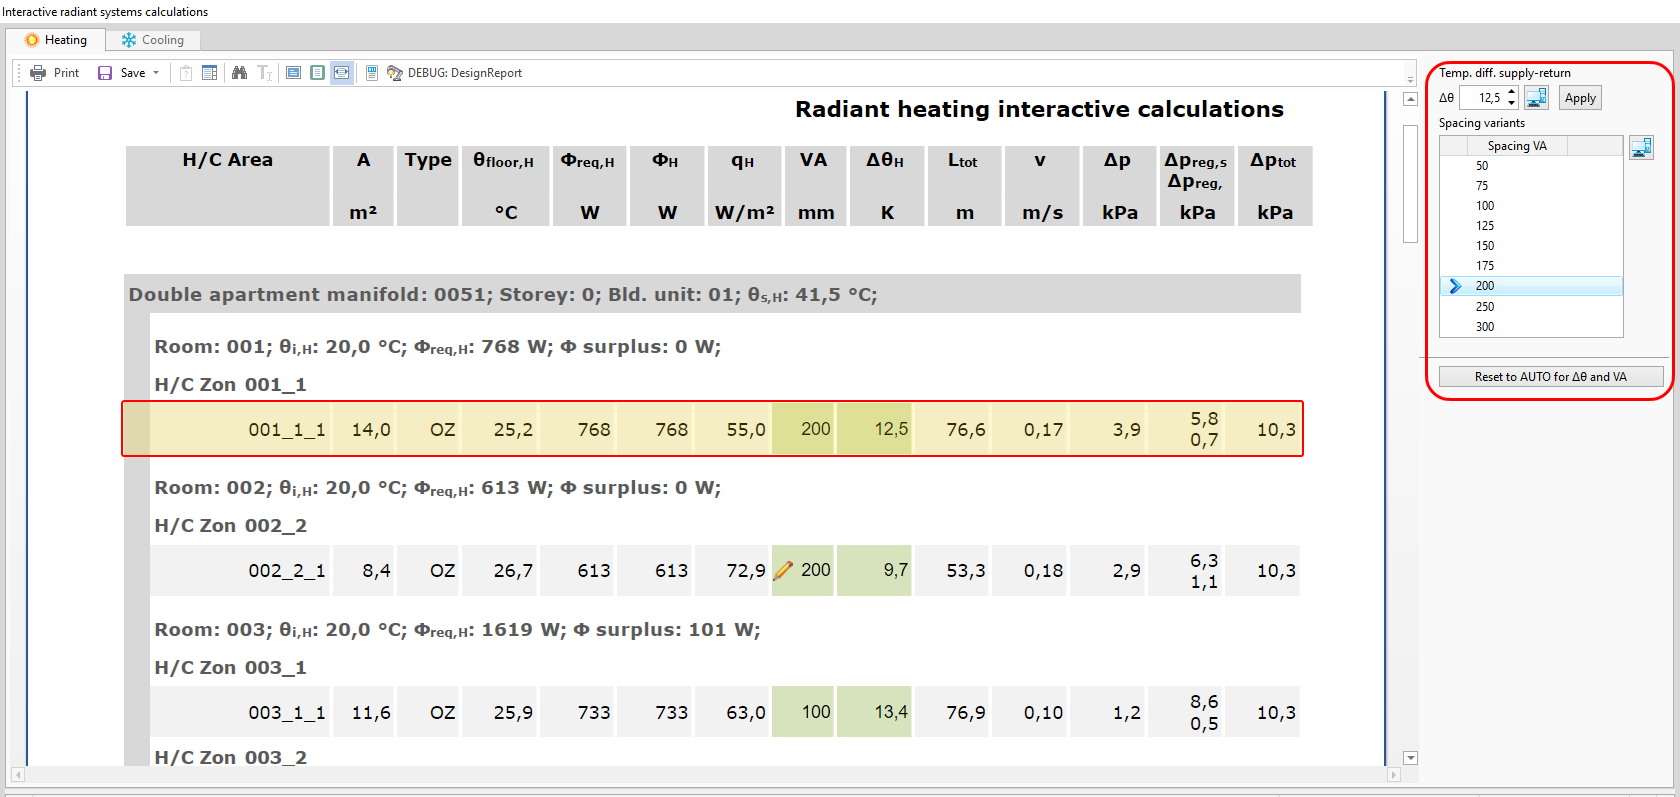Choose spacing variant 150 in list
Screen dimensions: 1680x797
click(1485, 246)
